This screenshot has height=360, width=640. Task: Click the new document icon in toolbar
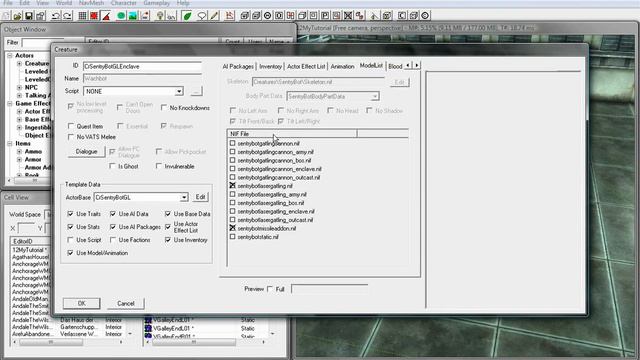(6, 16)
